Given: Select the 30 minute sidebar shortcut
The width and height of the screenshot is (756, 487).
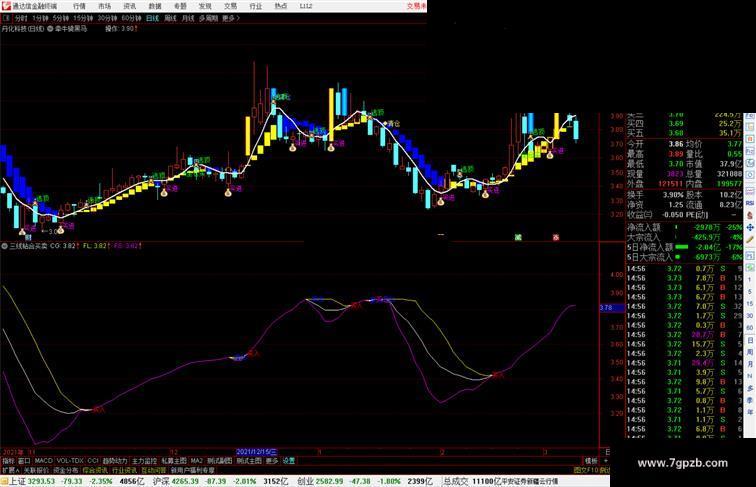Looking at the screenshot, I should click(x=750, y=315).
